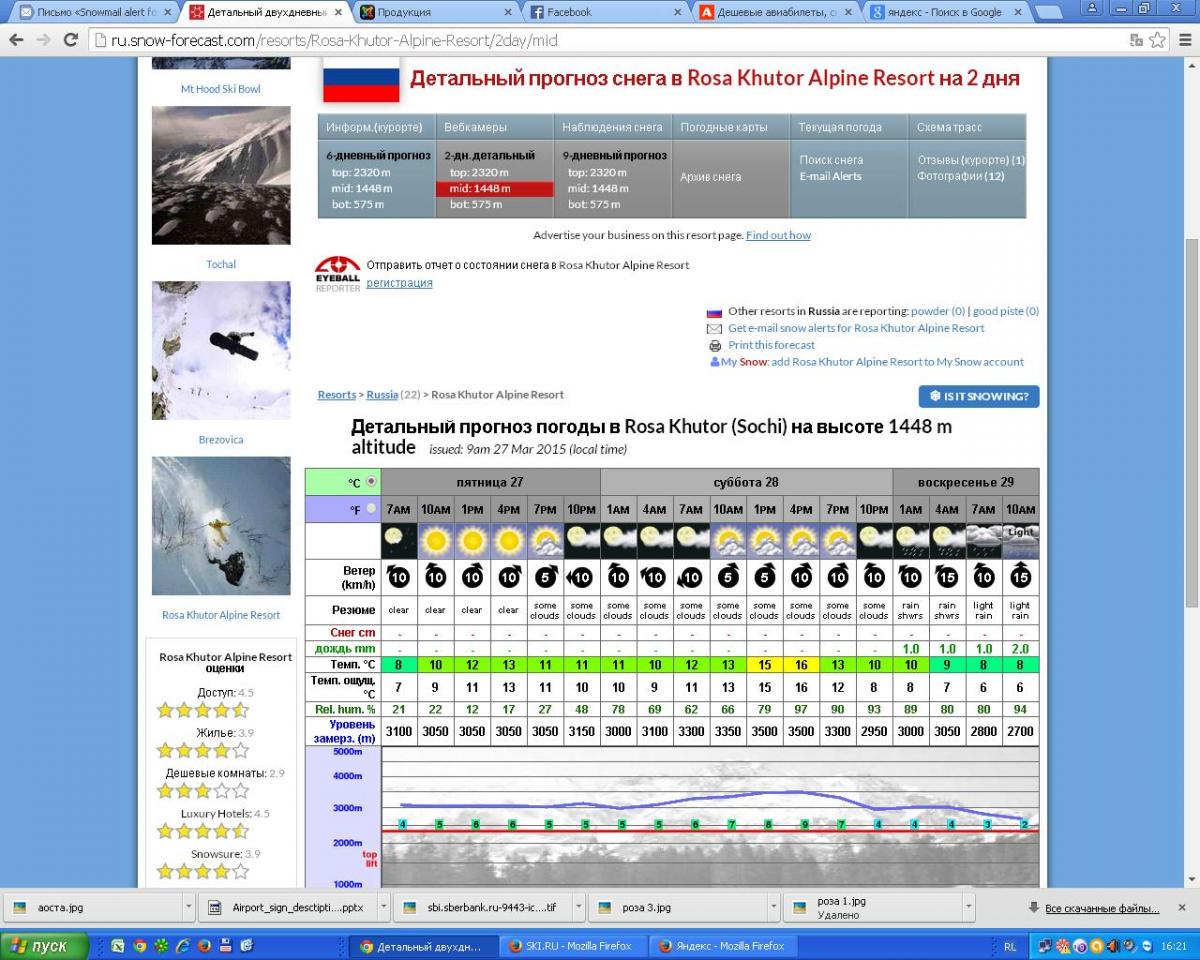Click the Rosa Khutor Alpine Resort skier thumbnail
This screenshot has height=960, width=1200.
point(221,526)
